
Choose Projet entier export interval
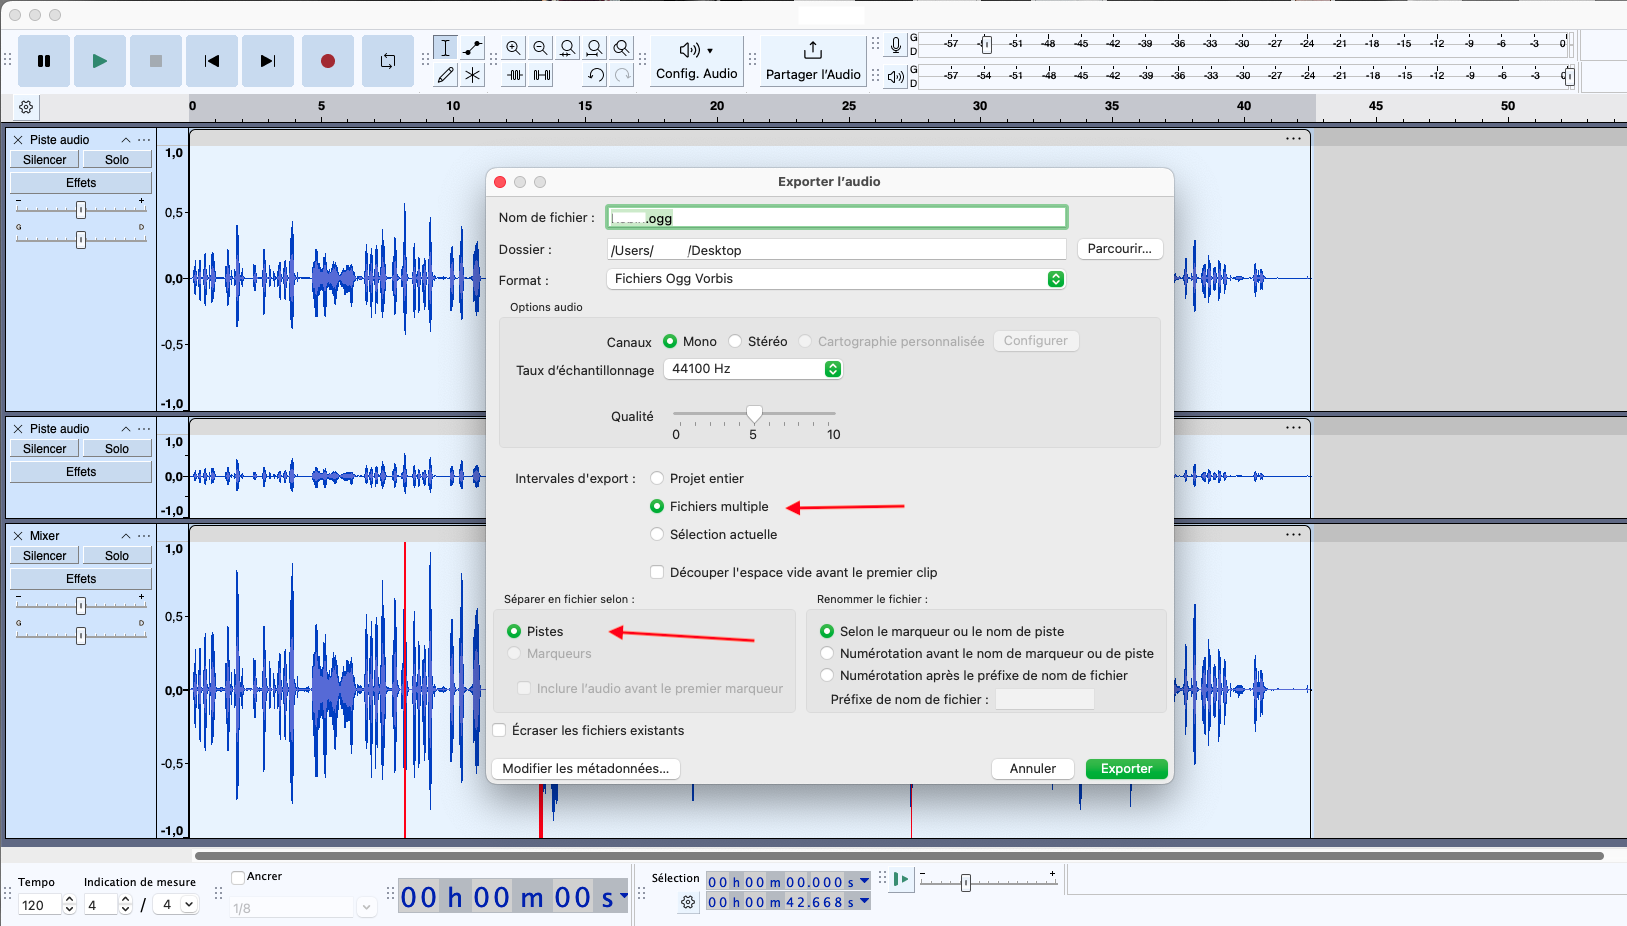(657, 479)
